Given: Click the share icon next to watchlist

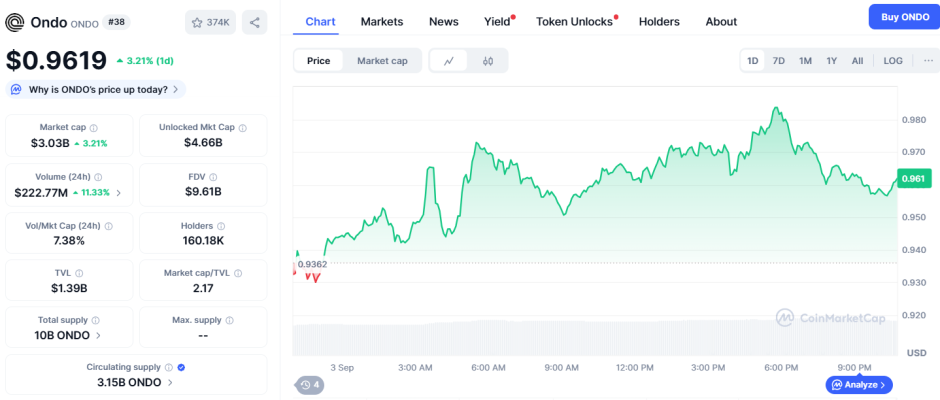Looking at the screenshot, I should pos(254,22).
